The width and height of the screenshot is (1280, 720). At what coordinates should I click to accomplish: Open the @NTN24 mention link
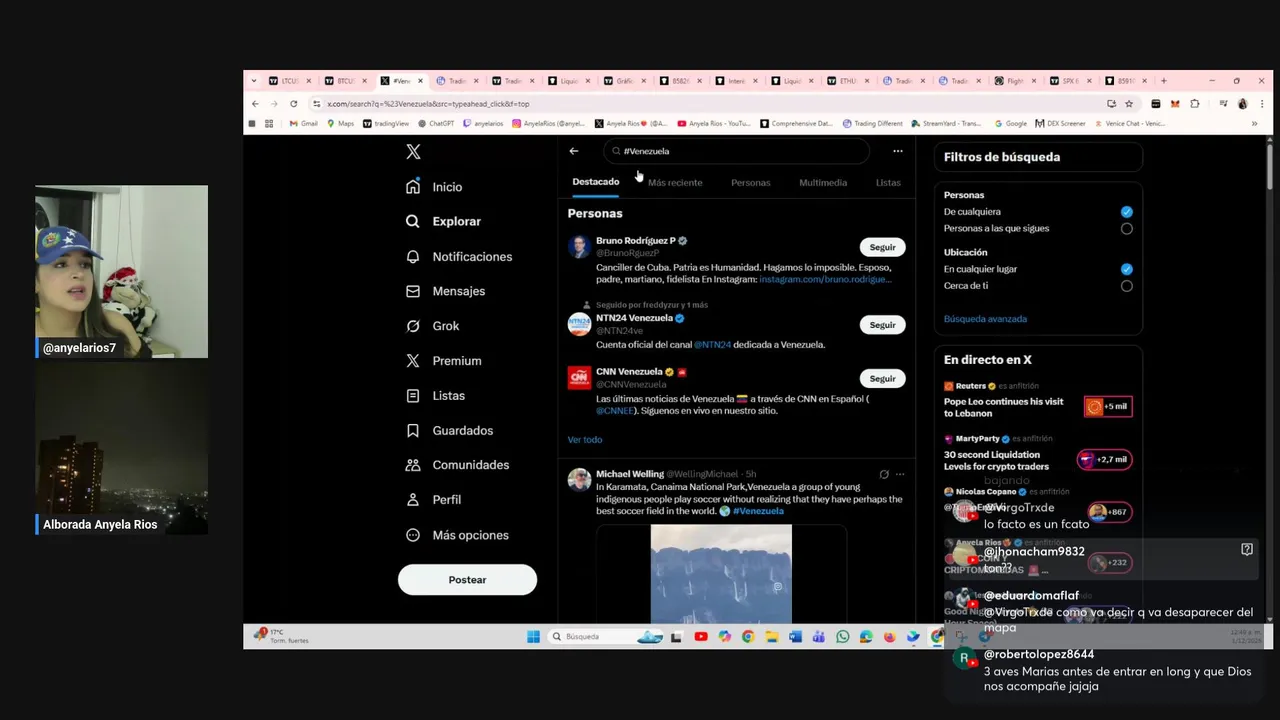[x=712, y=345]
